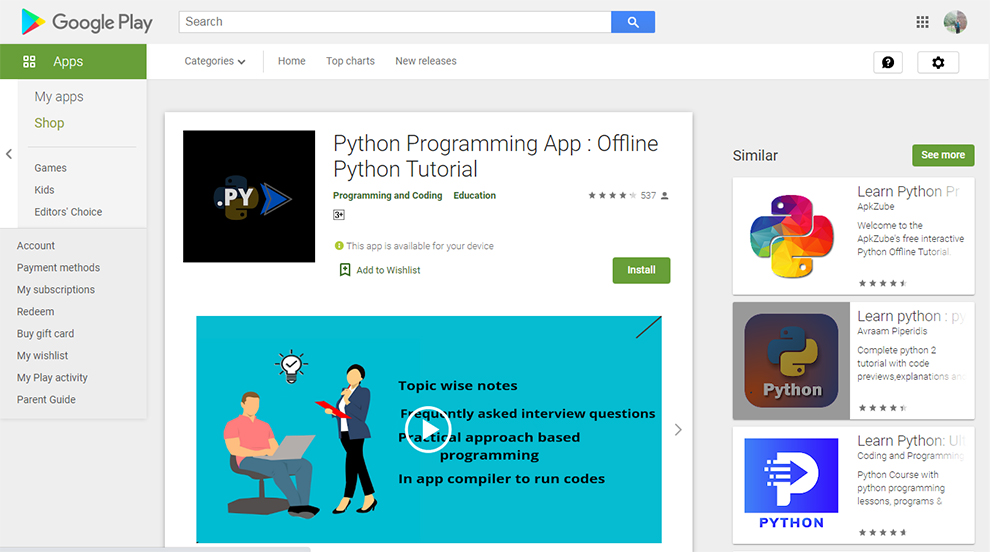The width and height of the screenshot is (990, 552).
Task: Show next screenshot with right chevron
Action: (x=678, y=429)
